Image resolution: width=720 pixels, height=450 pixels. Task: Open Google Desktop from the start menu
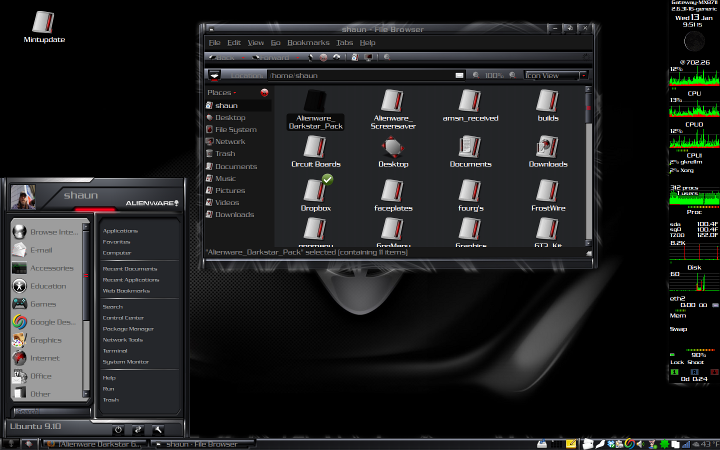46,322
